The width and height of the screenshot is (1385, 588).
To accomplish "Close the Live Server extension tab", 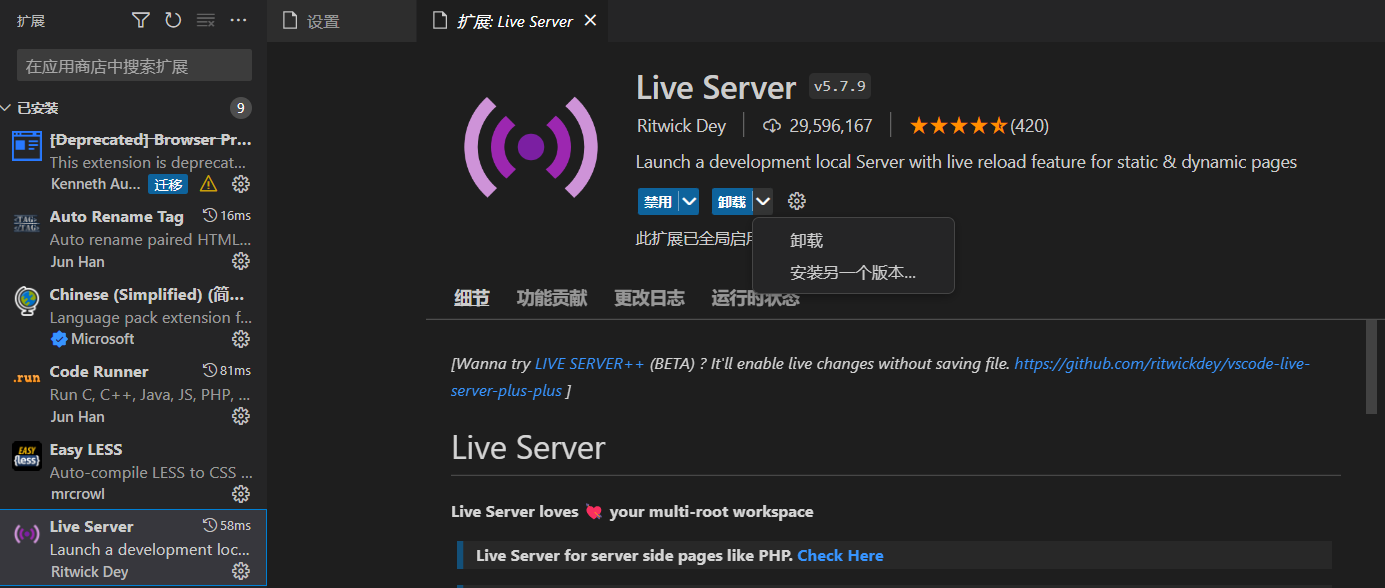I will point(590,21).
